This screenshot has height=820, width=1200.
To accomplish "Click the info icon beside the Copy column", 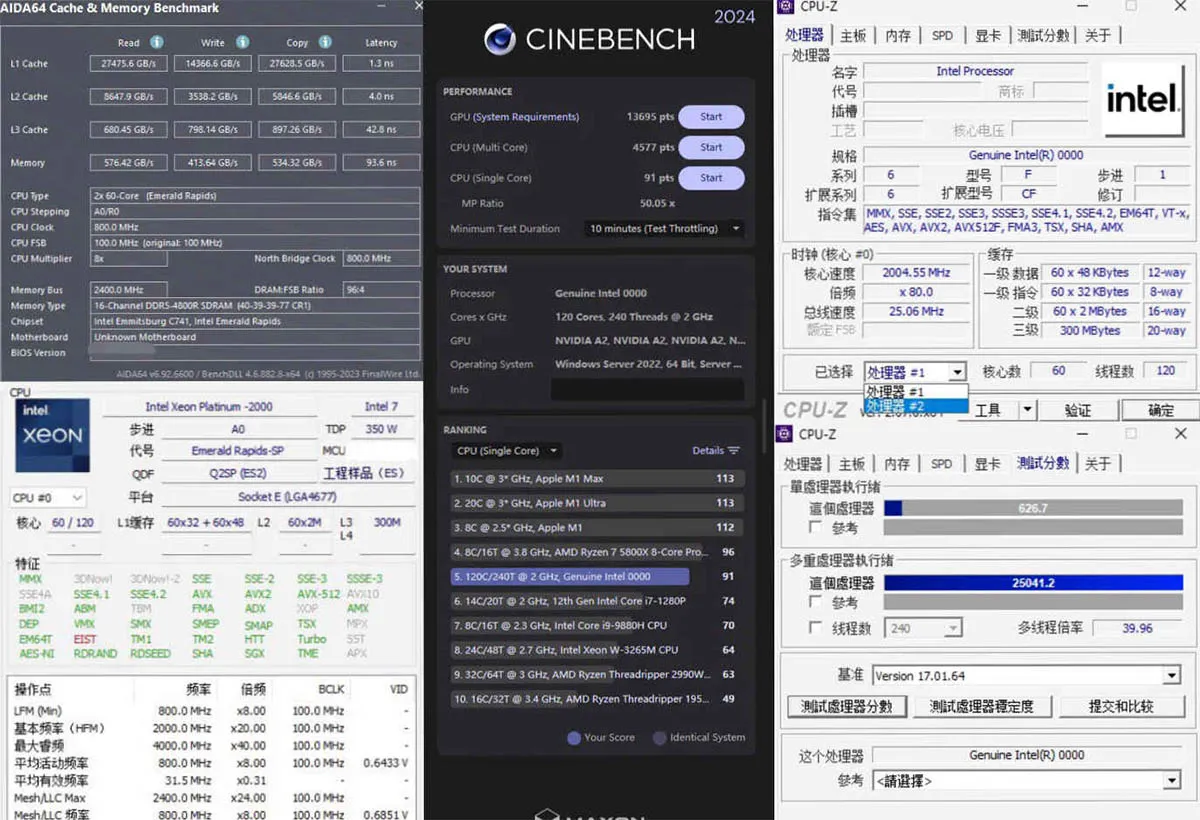I will 326,43.
